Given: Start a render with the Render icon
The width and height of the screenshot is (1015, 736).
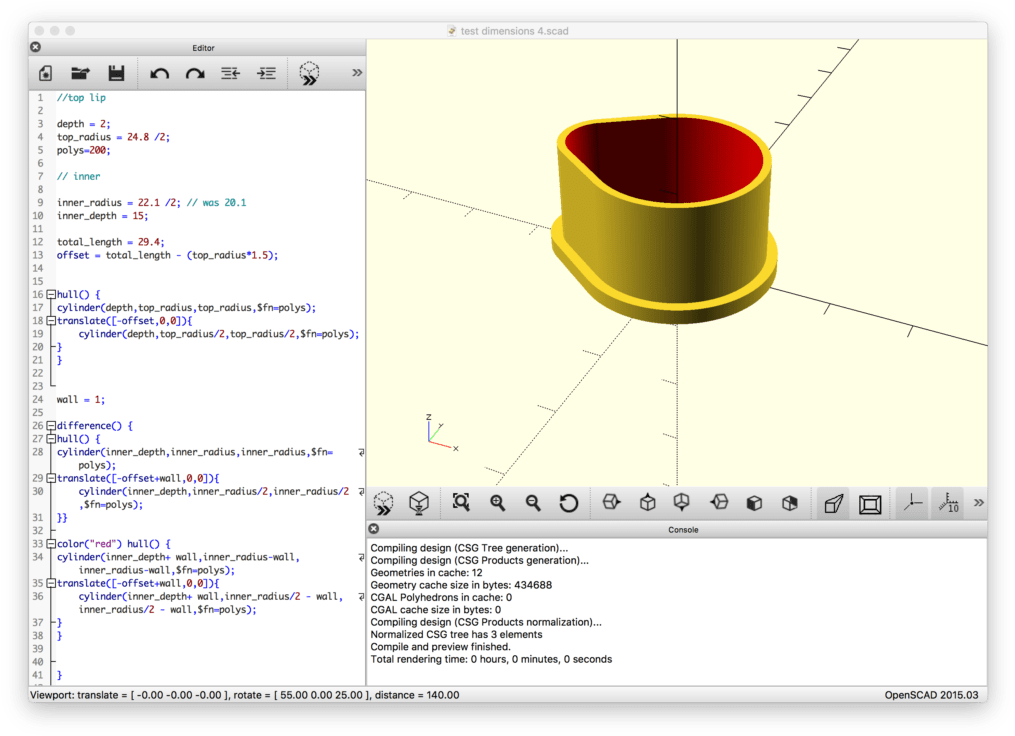Looking at the screenshot, I should click(419, 503).
